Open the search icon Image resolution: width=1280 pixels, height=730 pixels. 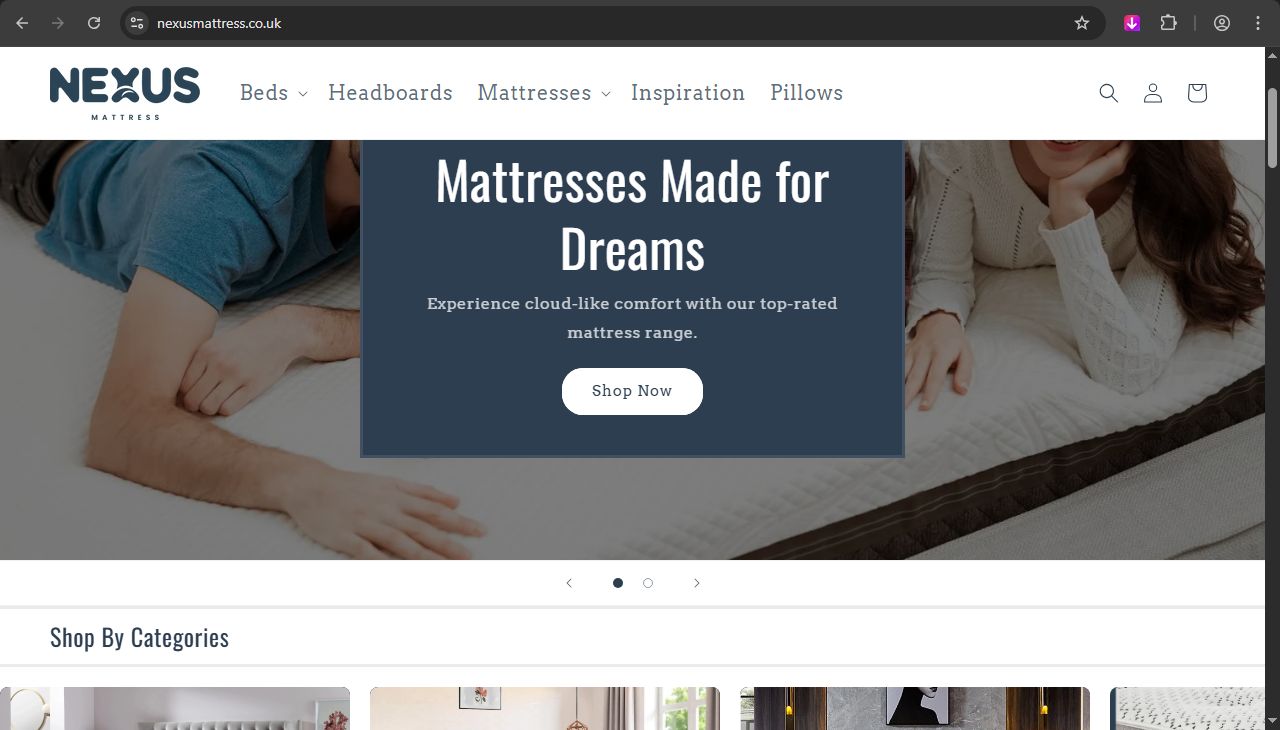tap(1108, 93)
